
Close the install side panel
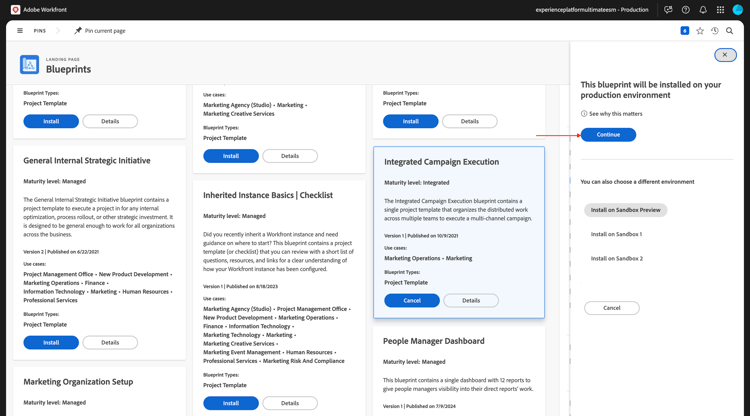point(725,55)
